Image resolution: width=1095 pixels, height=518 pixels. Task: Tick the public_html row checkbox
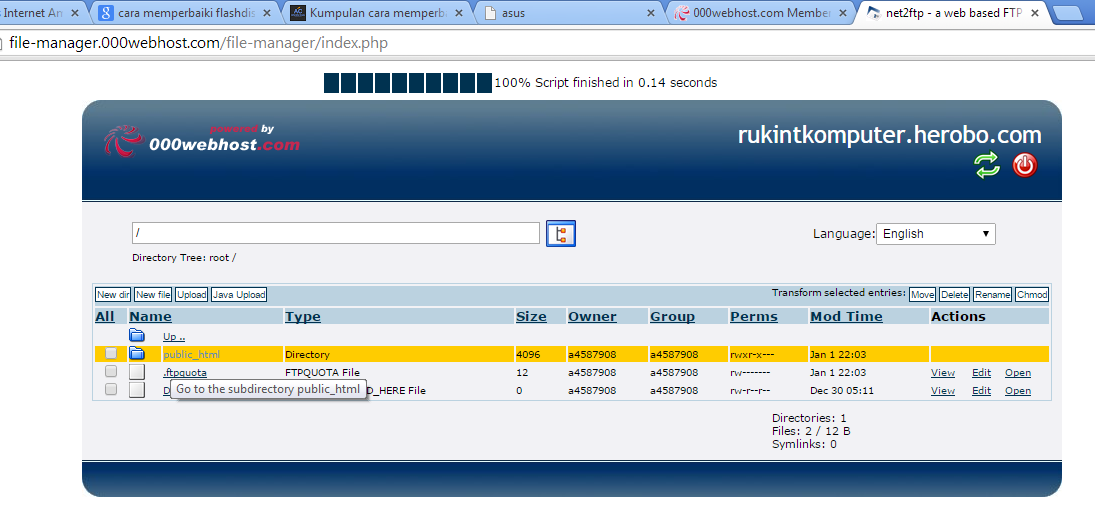[110, 353]
